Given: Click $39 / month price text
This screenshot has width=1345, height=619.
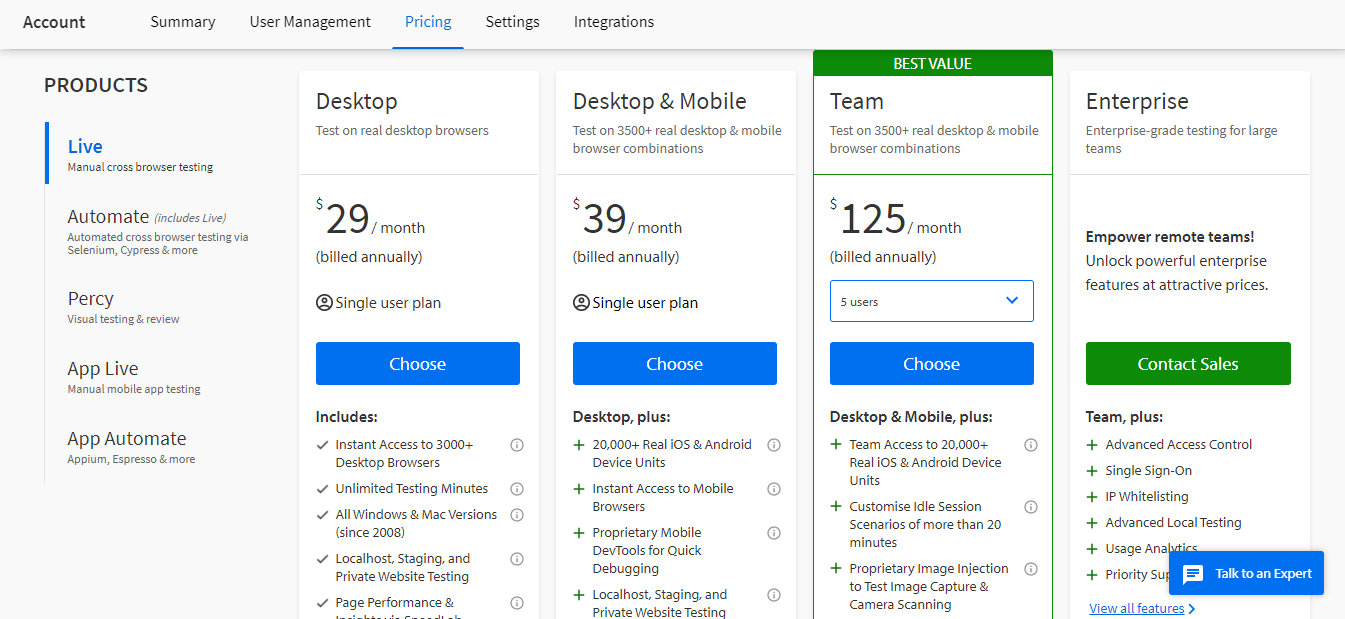Looking at the screenshot, I should point(628,218).
